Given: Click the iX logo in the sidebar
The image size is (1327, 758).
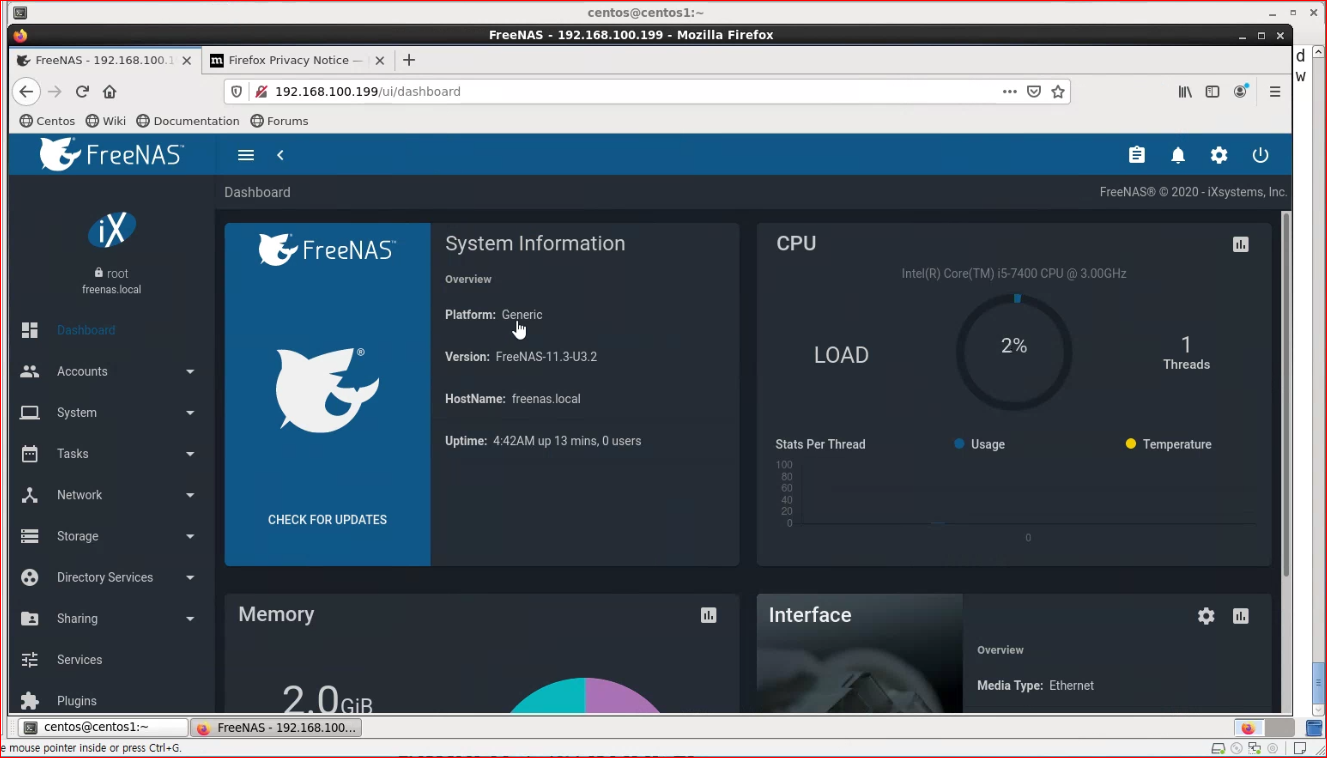Looking at the screenshot, I should (x=111, y=230).
